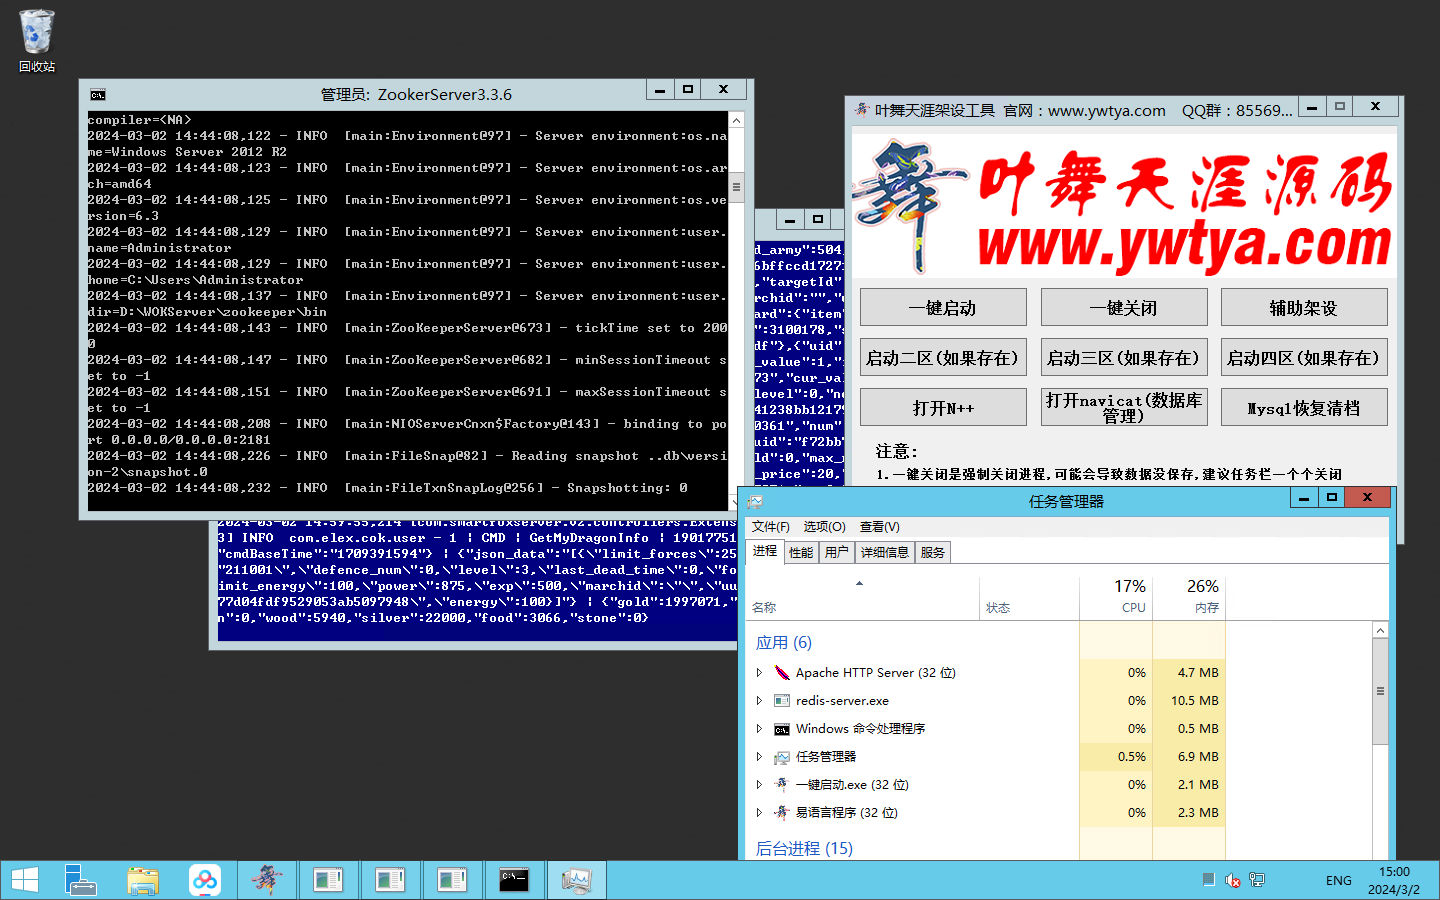Switch to the black cmd console taskbar icon

514,880
